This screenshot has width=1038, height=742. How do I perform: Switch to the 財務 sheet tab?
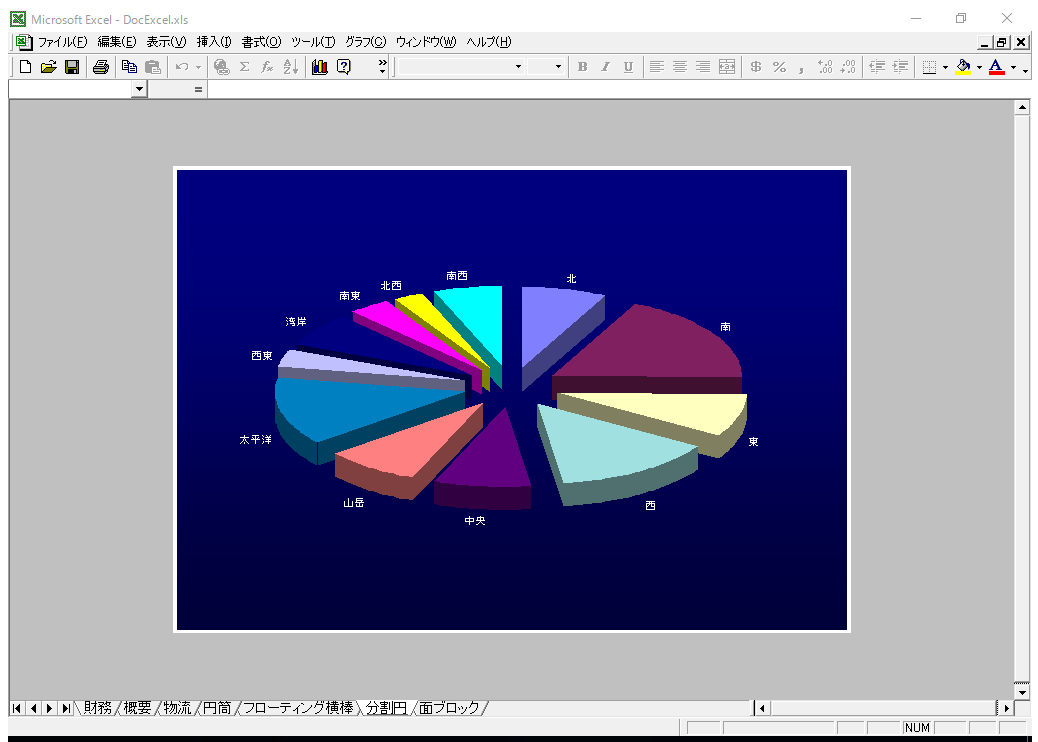point(97,708)
